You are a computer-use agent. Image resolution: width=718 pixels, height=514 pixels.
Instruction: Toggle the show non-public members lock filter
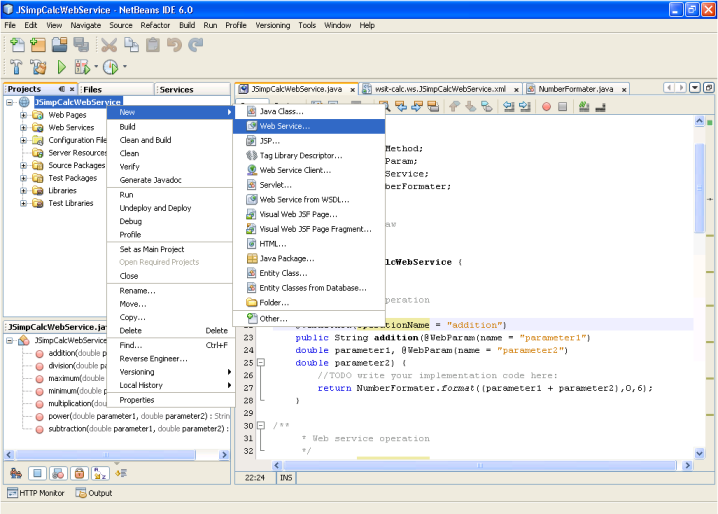(78, 473)
